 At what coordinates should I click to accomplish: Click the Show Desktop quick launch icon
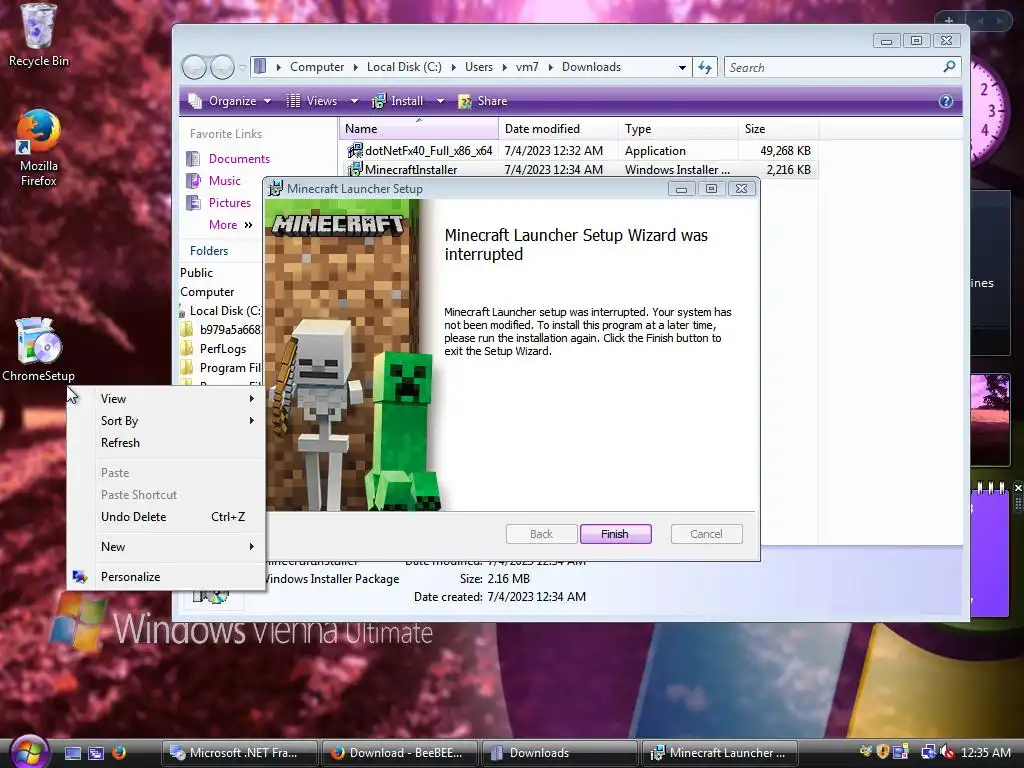[73, 753]
